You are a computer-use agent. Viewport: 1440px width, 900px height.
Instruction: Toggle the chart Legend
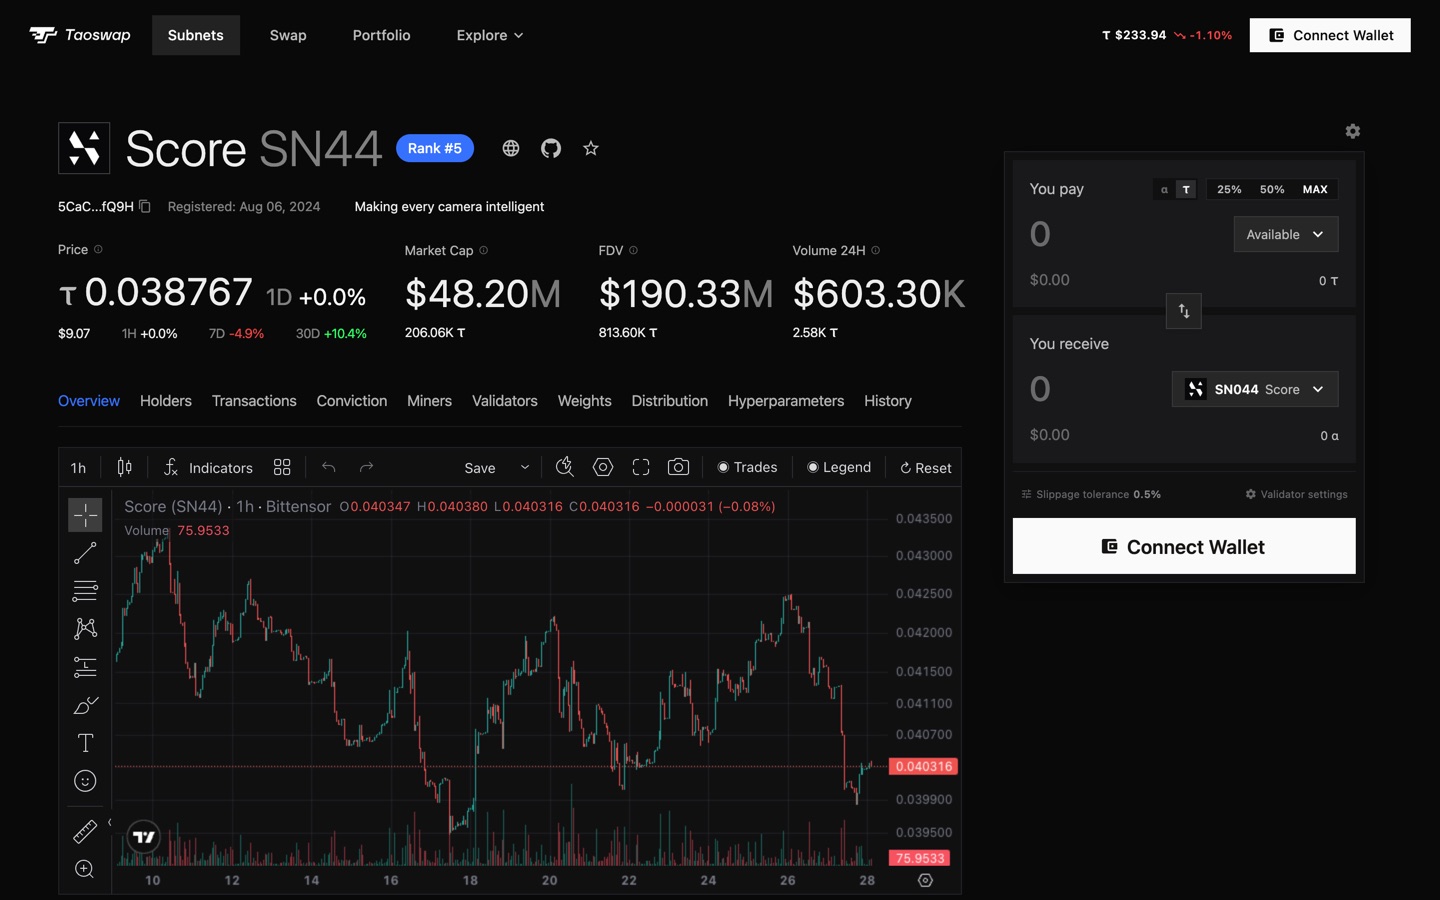point(839,467)
